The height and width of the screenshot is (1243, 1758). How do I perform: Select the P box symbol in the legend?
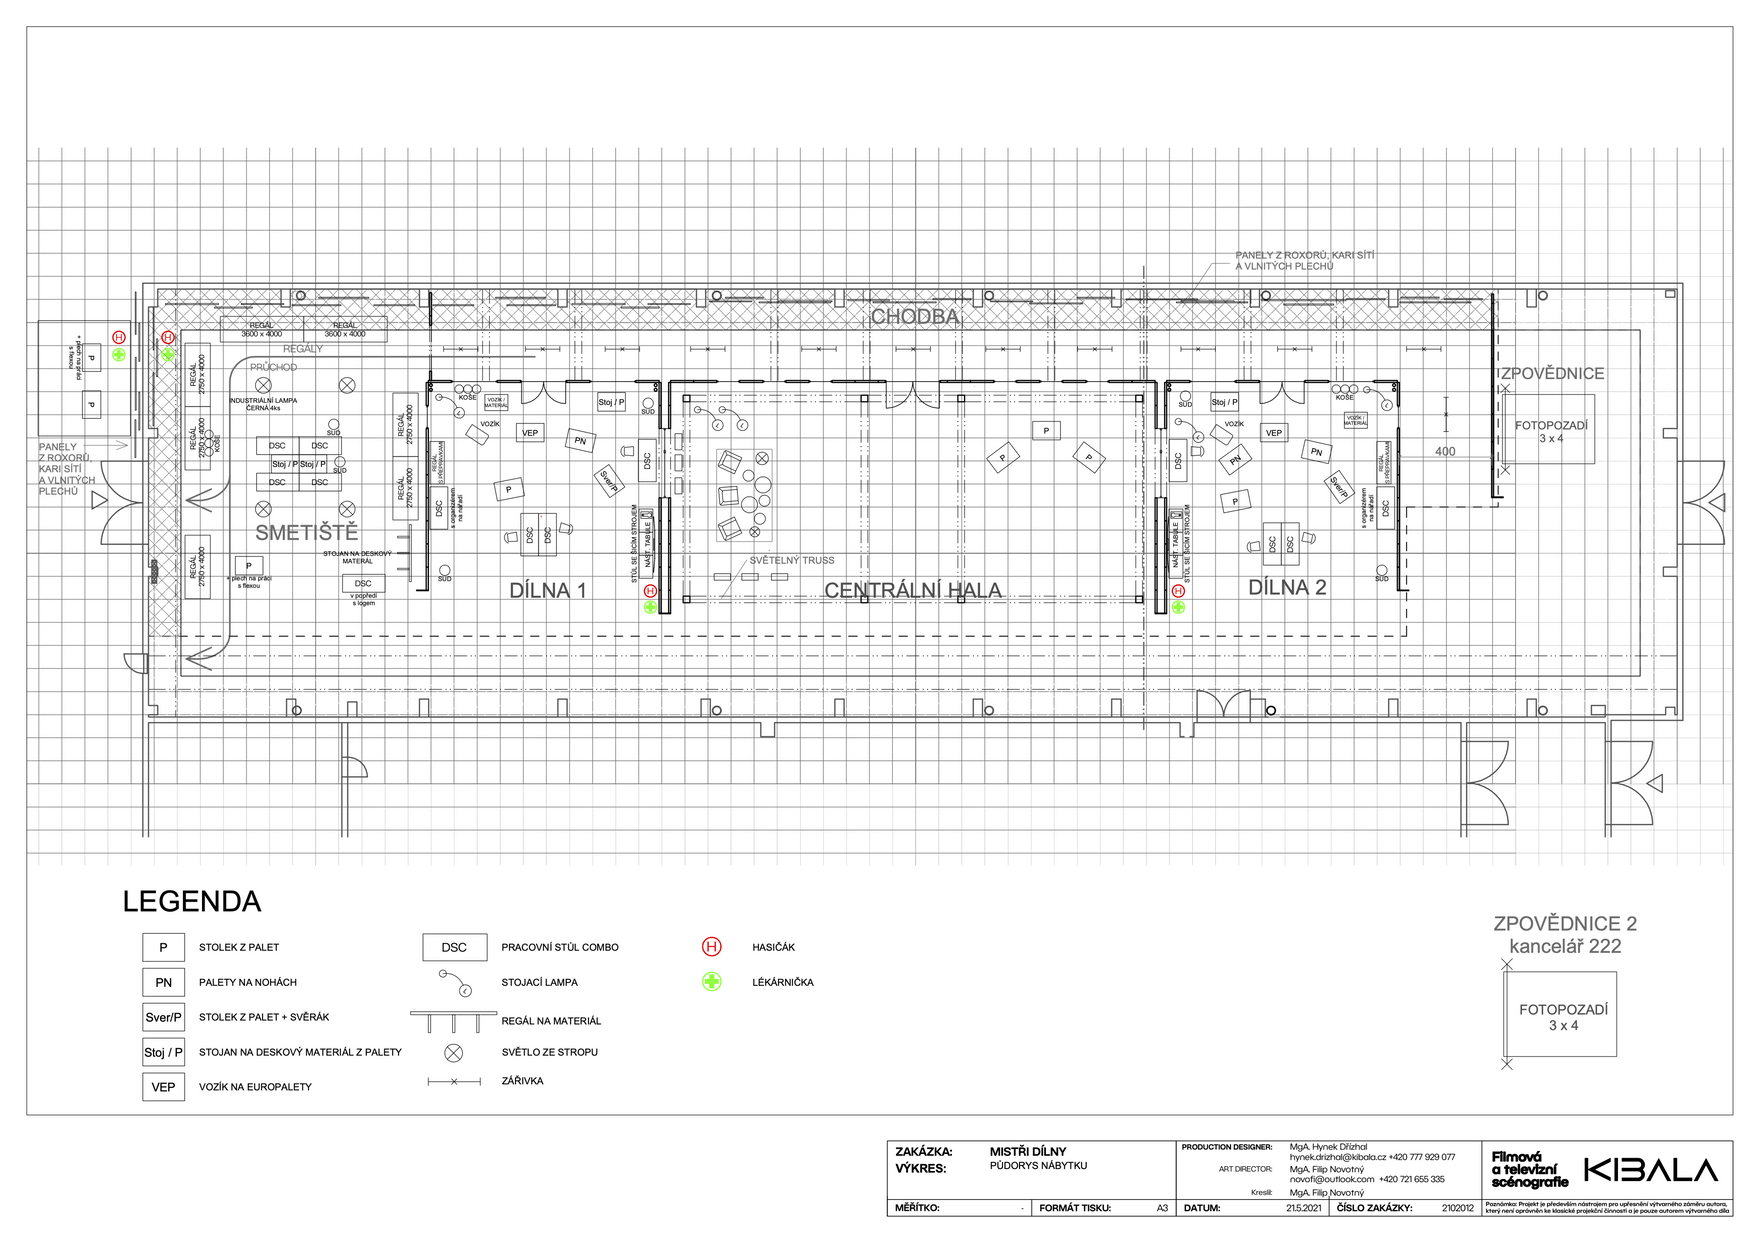[x=163, y=947]
